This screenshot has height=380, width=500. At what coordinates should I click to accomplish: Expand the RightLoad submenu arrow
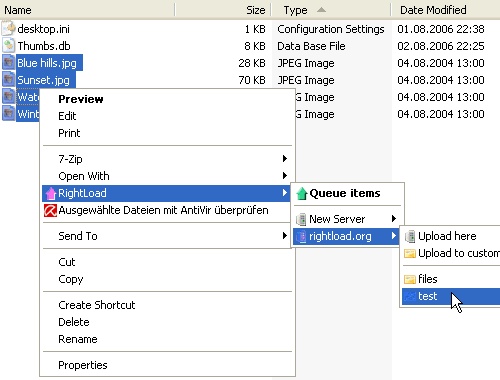(x=285, y=193)
